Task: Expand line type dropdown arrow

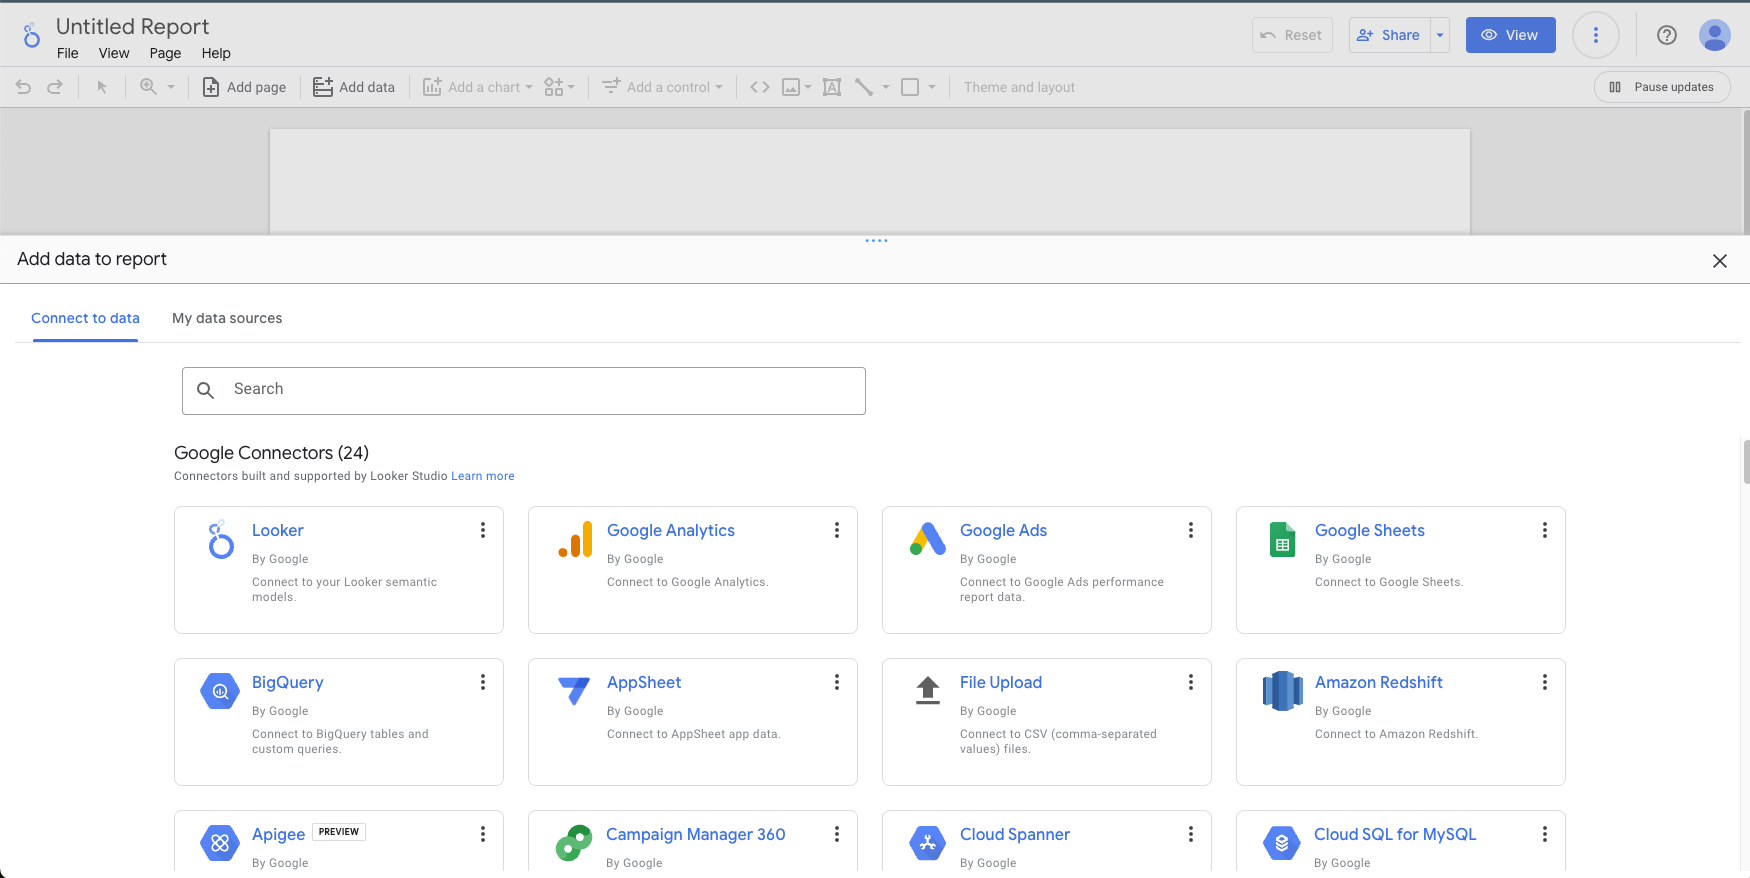Action: [886, 87]
